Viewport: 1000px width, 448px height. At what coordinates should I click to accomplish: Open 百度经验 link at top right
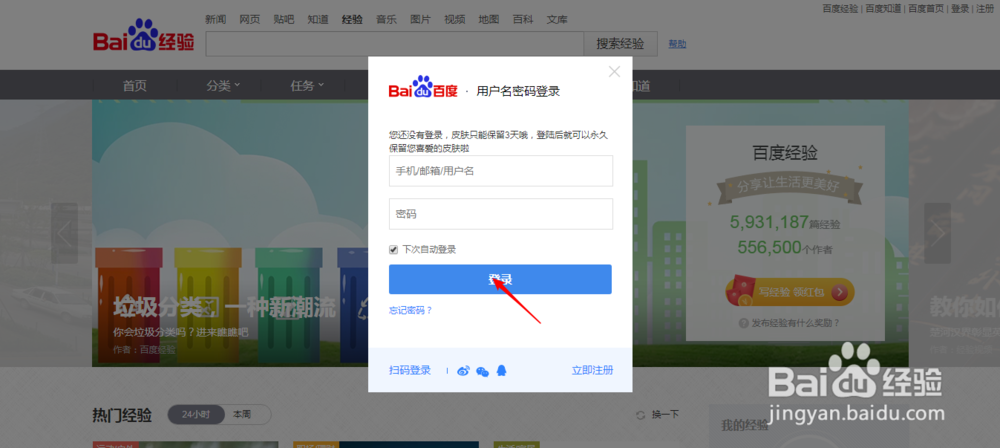(840, 8)
